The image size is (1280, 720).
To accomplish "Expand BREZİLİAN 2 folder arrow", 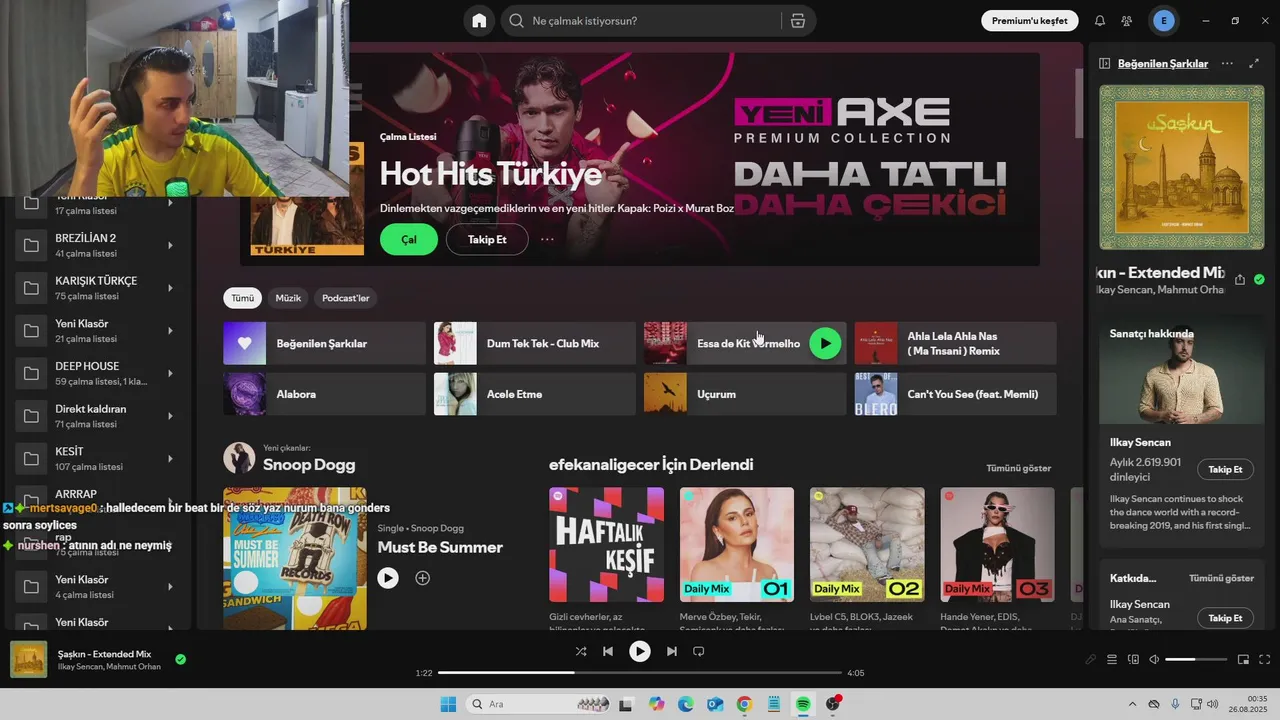I will (x=170, y=245).
